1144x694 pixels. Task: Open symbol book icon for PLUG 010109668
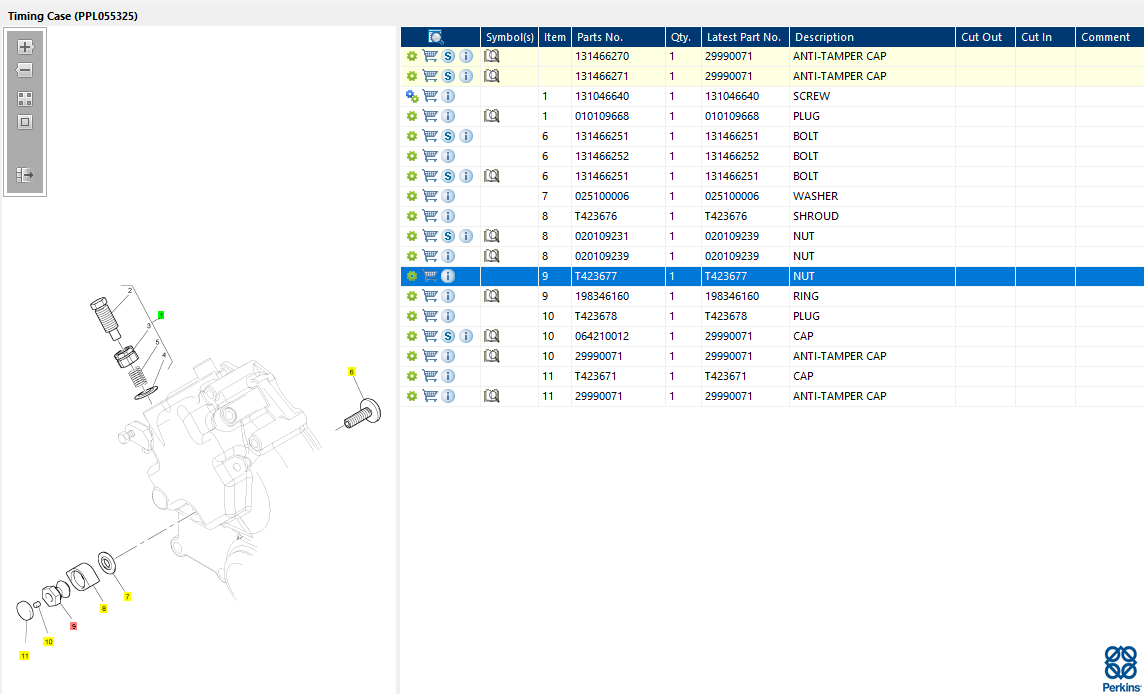click(492, 116)
